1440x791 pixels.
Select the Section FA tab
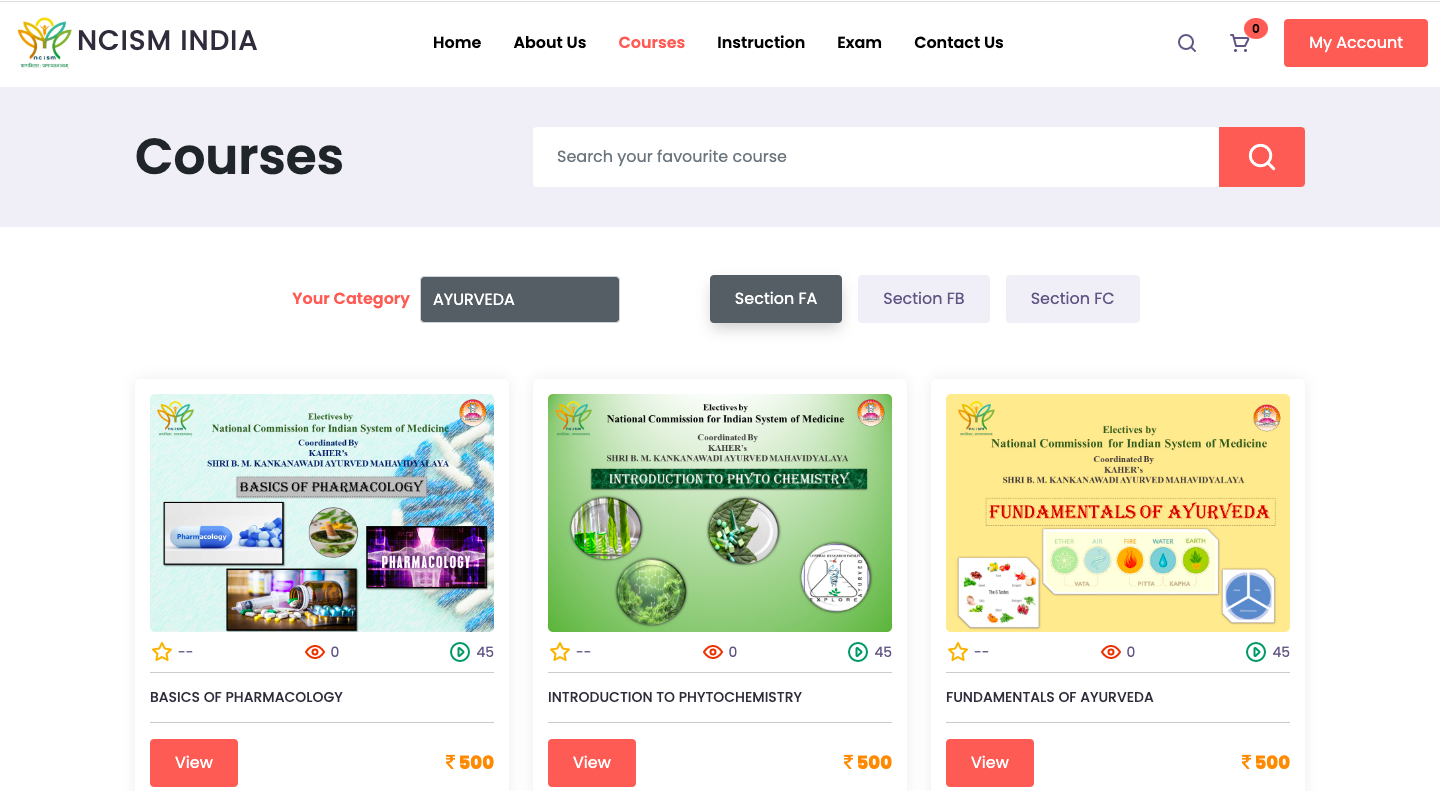coord(776,299)
